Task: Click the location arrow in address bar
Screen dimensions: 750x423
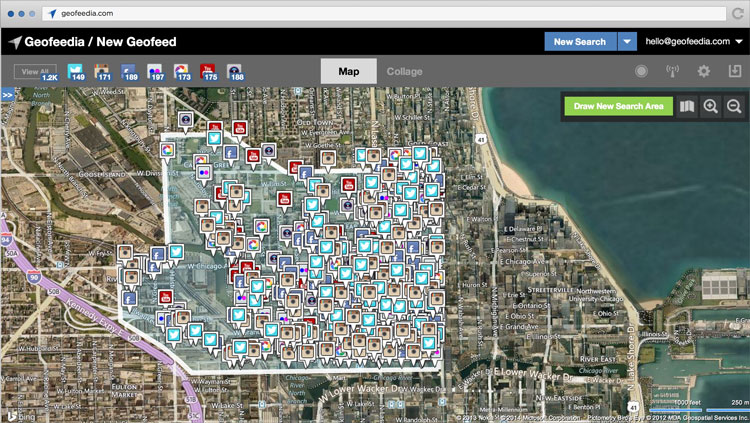Action: 52,13
